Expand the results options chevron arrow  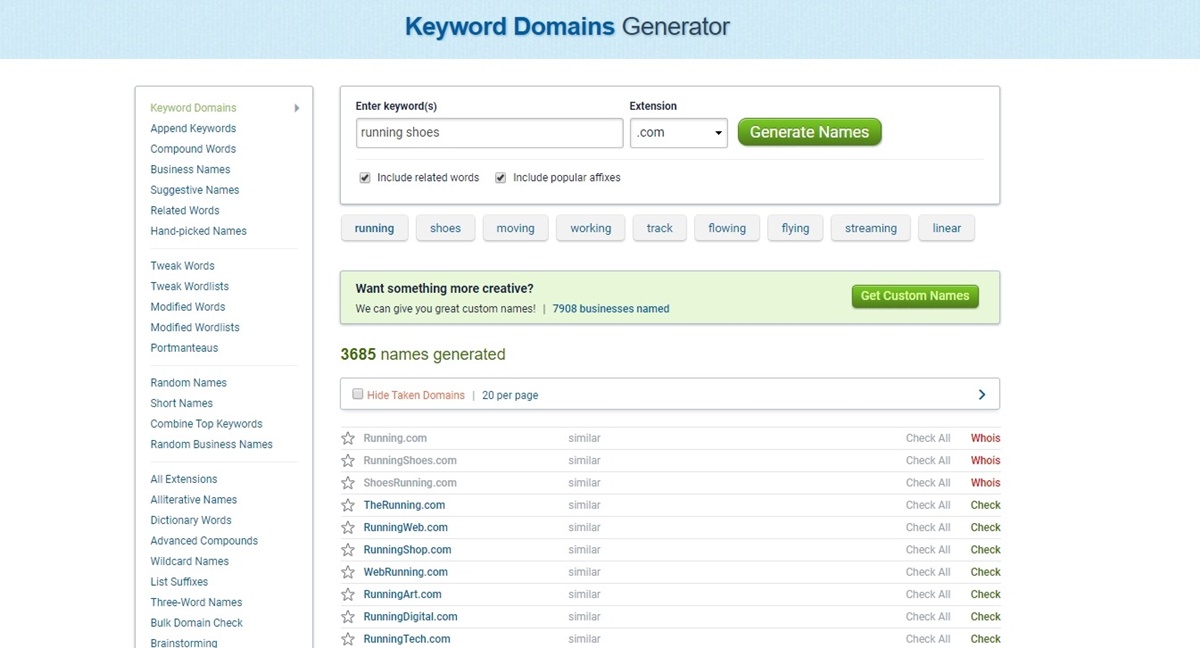[981, 395]
